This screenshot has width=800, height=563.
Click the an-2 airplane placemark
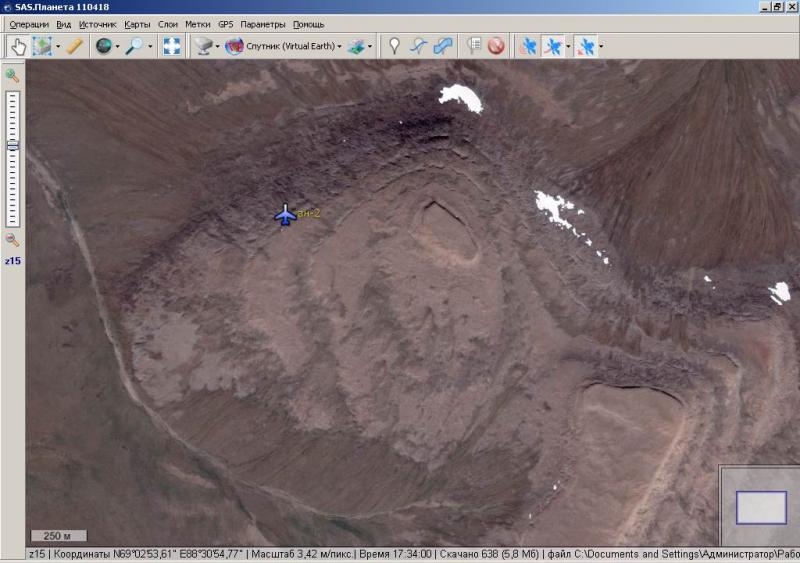pyautogui.click(x=285, y=215)
